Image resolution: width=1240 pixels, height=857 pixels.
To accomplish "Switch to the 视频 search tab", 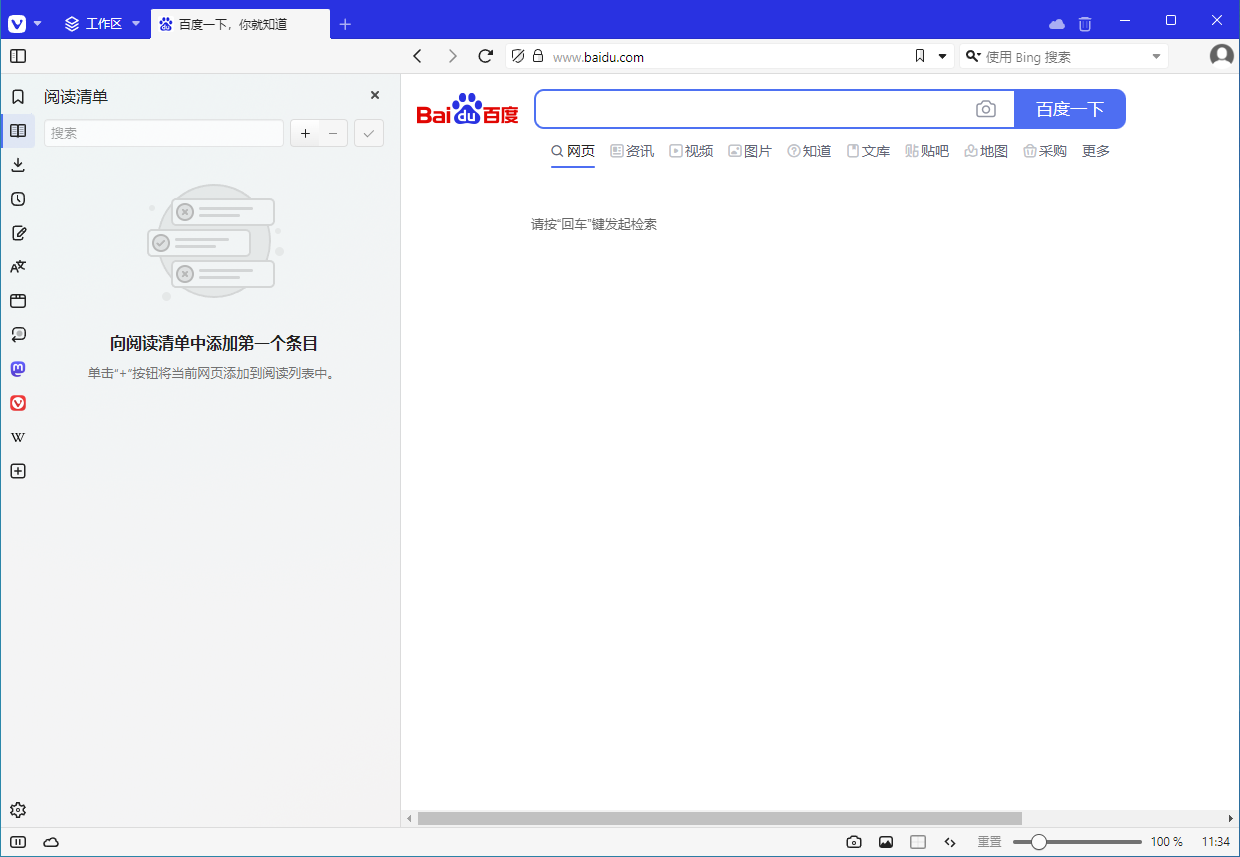I will pos(691,151).
